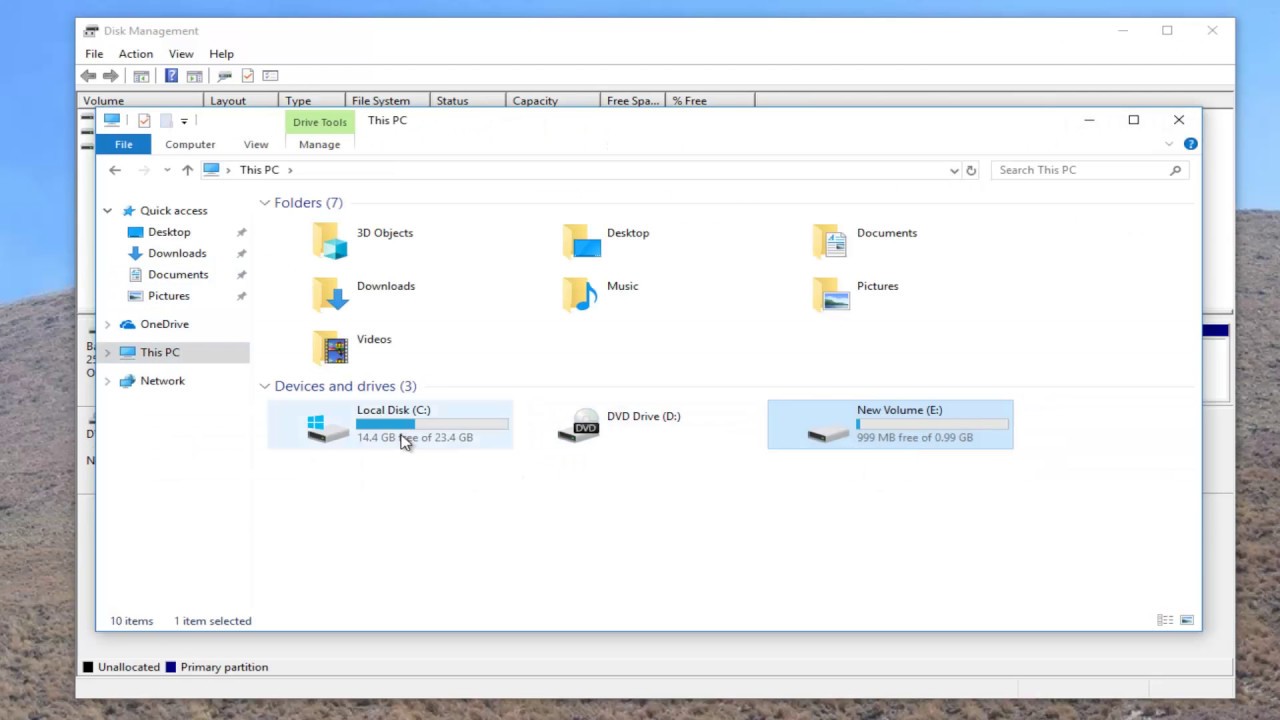Open recent locations dropdown in Explorer

[167, 170]
